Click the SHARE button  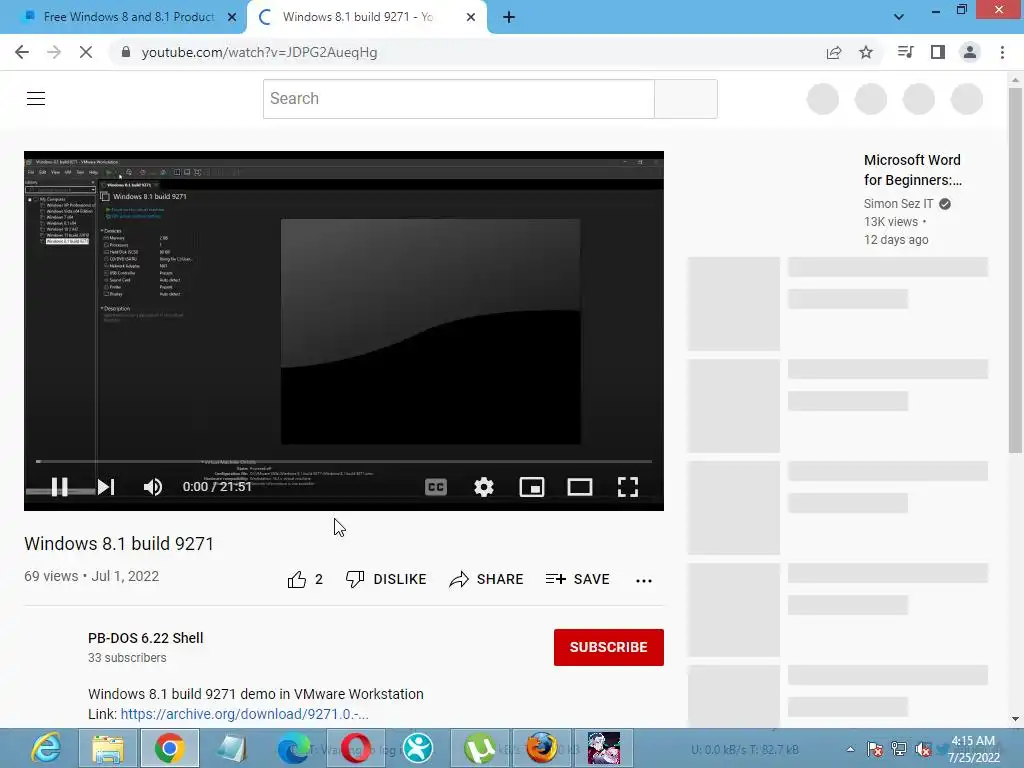pyautogui.click(x=487, y=579)
